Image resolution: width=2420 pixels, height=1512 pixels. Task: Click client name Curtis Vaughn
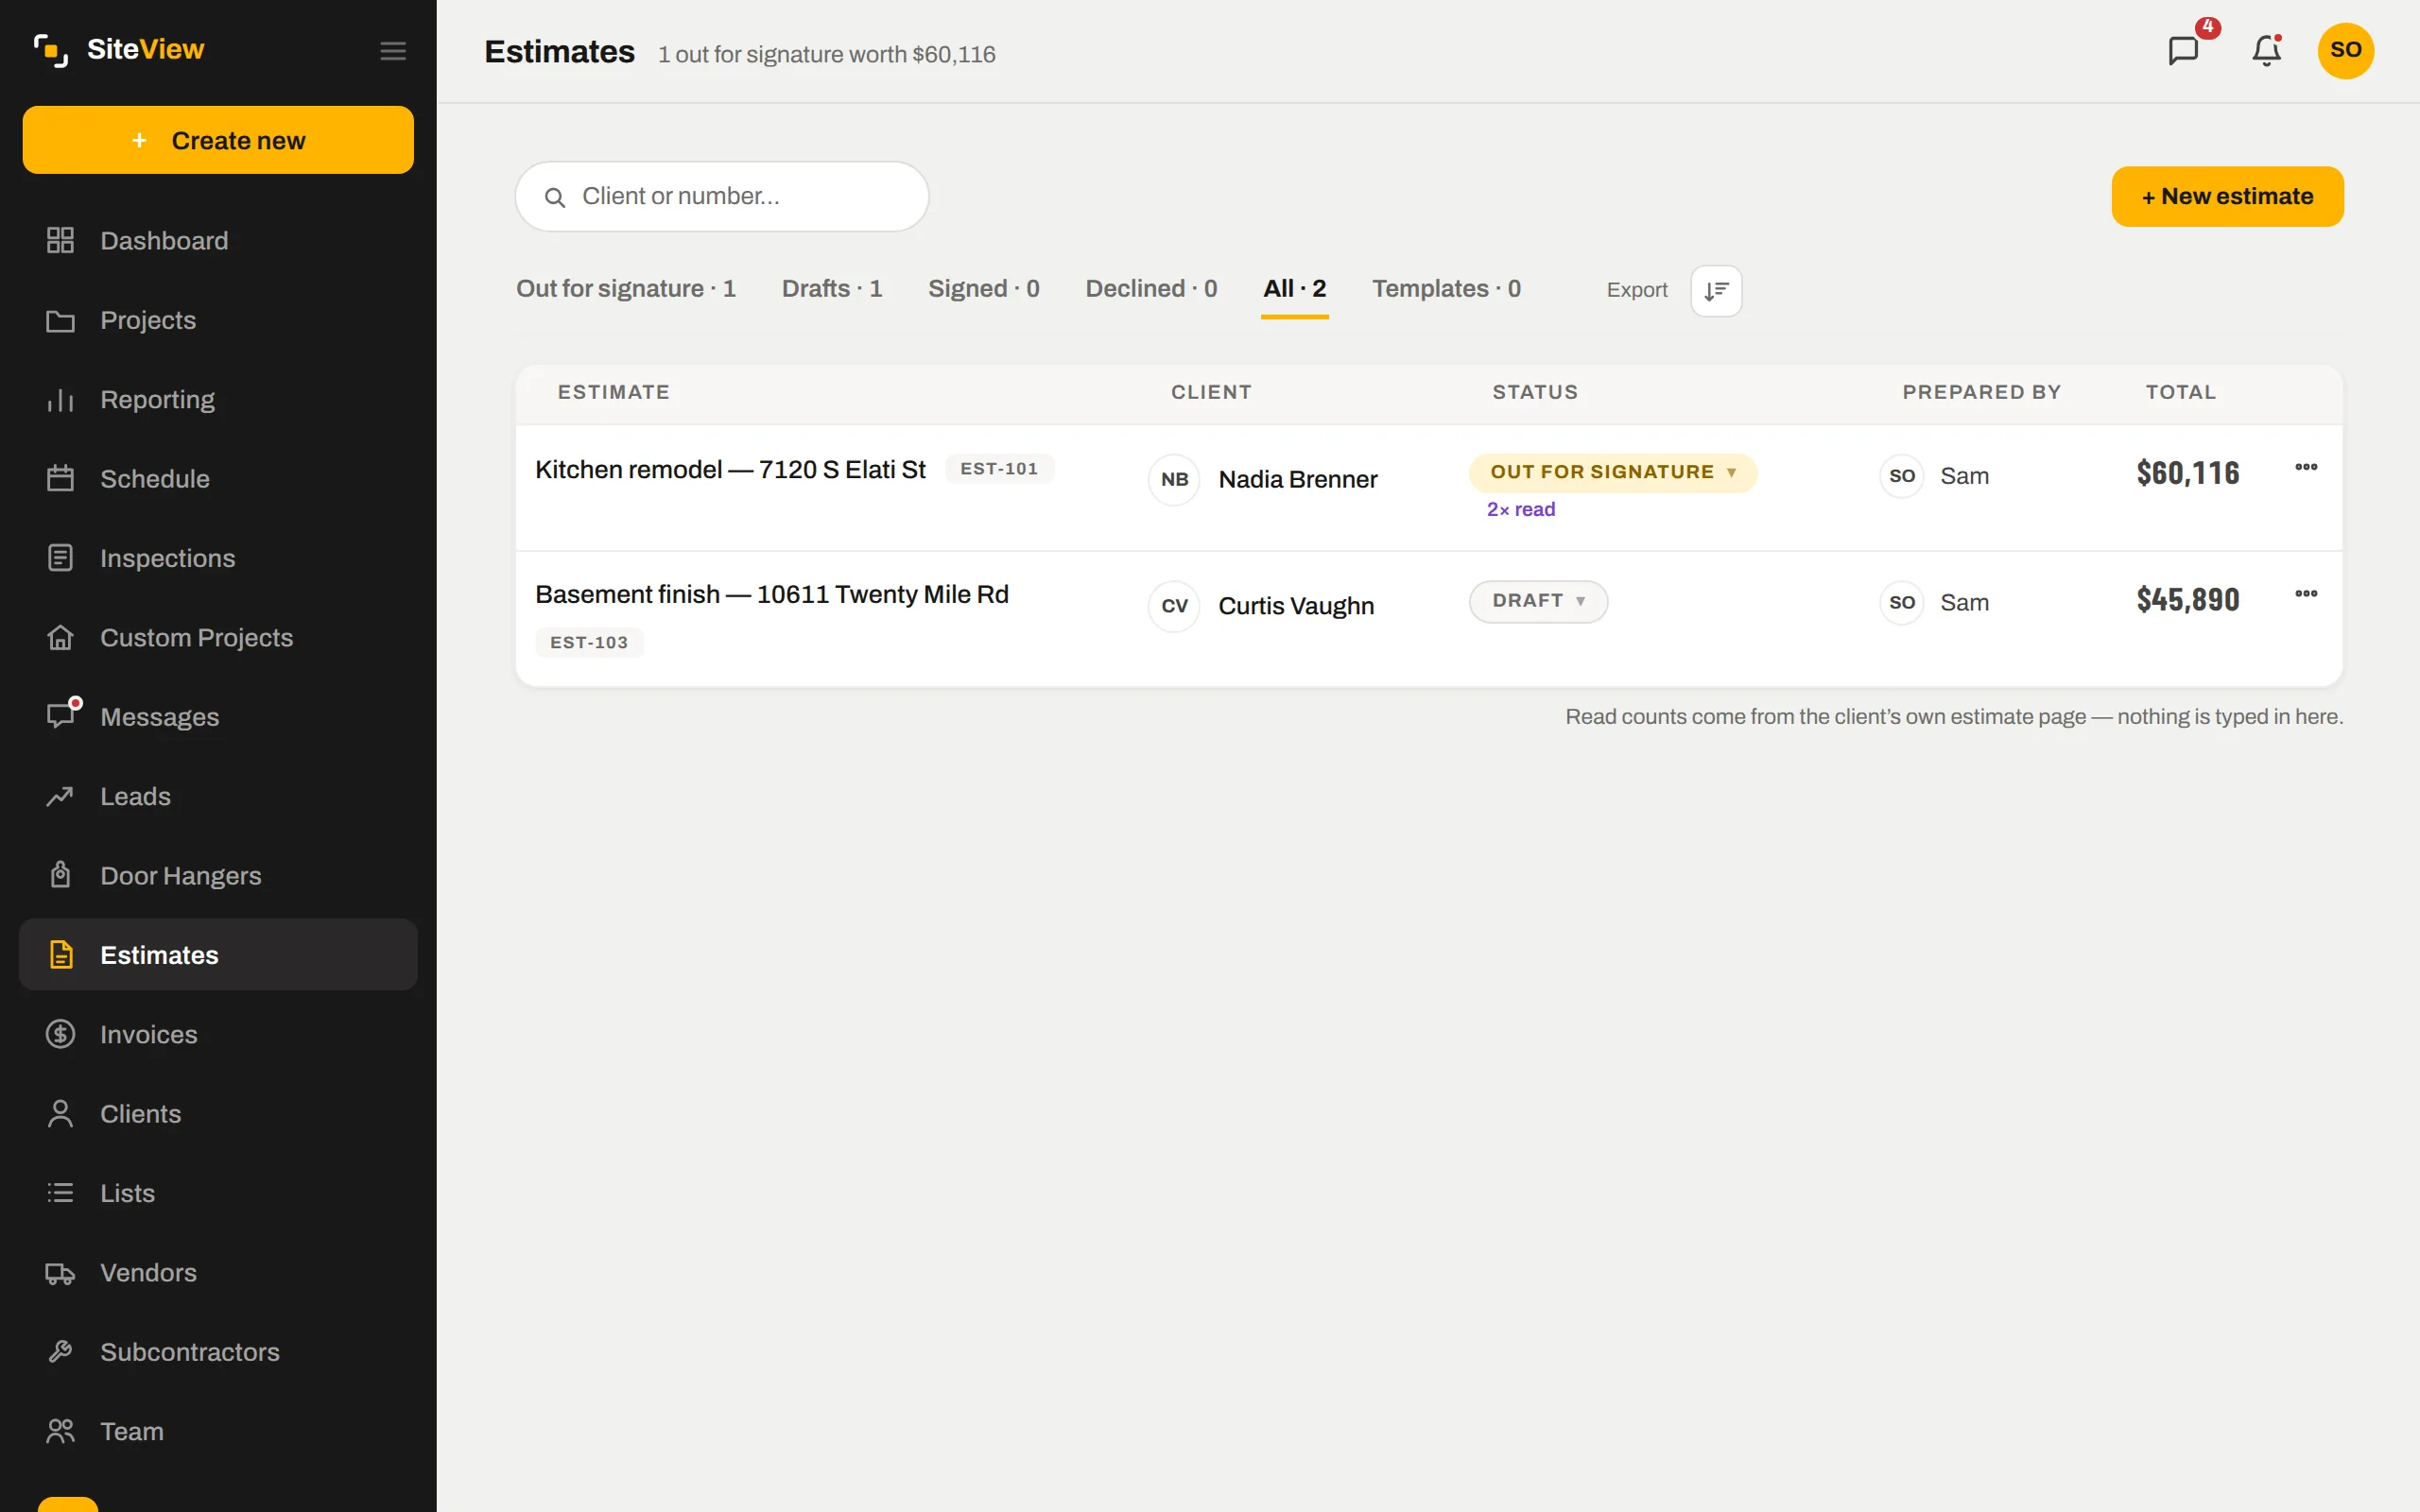[x=1296, y=606]
